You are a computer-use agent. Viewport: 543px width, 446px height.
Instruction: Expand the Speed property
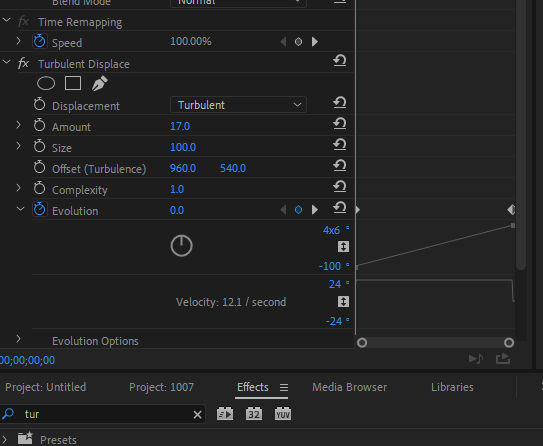coord(19,41)
